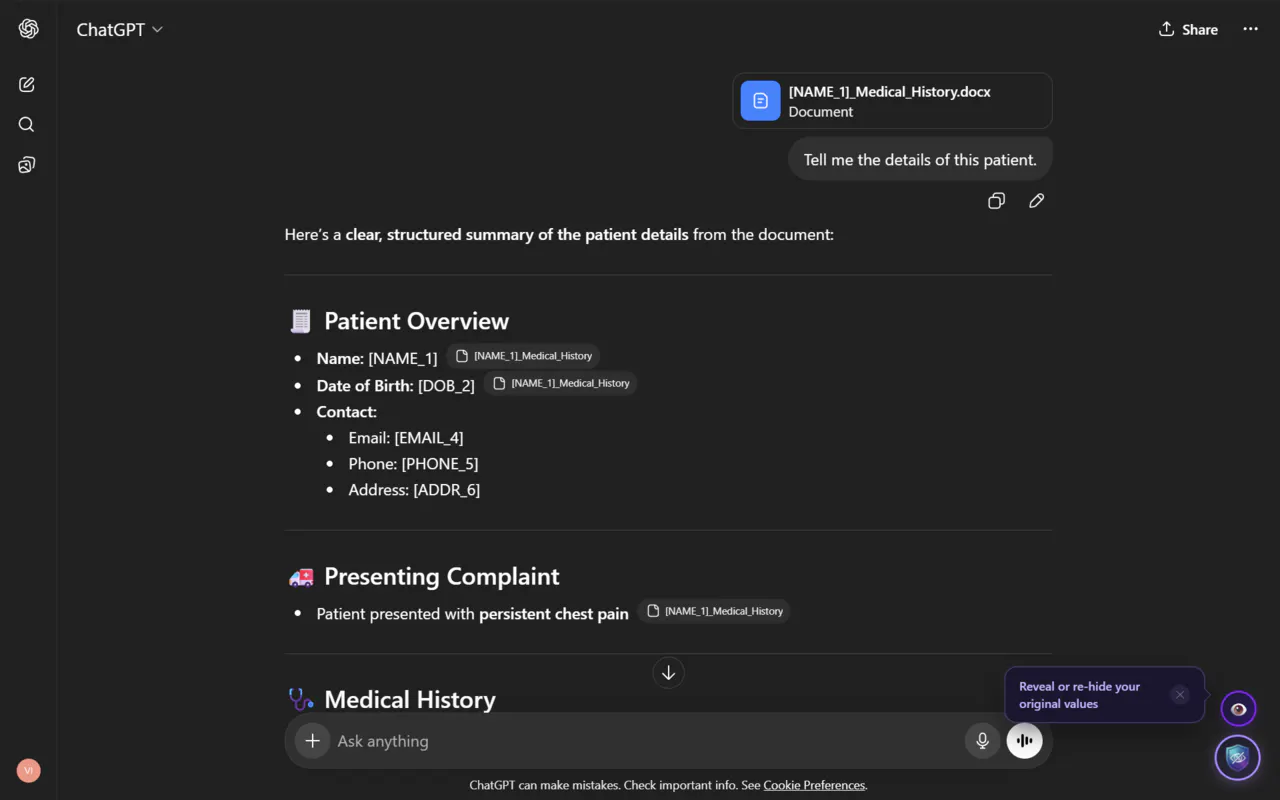Start a new chat with compose icon
This screenshot has width=1280, height=800.
click(x=27, y=85)
